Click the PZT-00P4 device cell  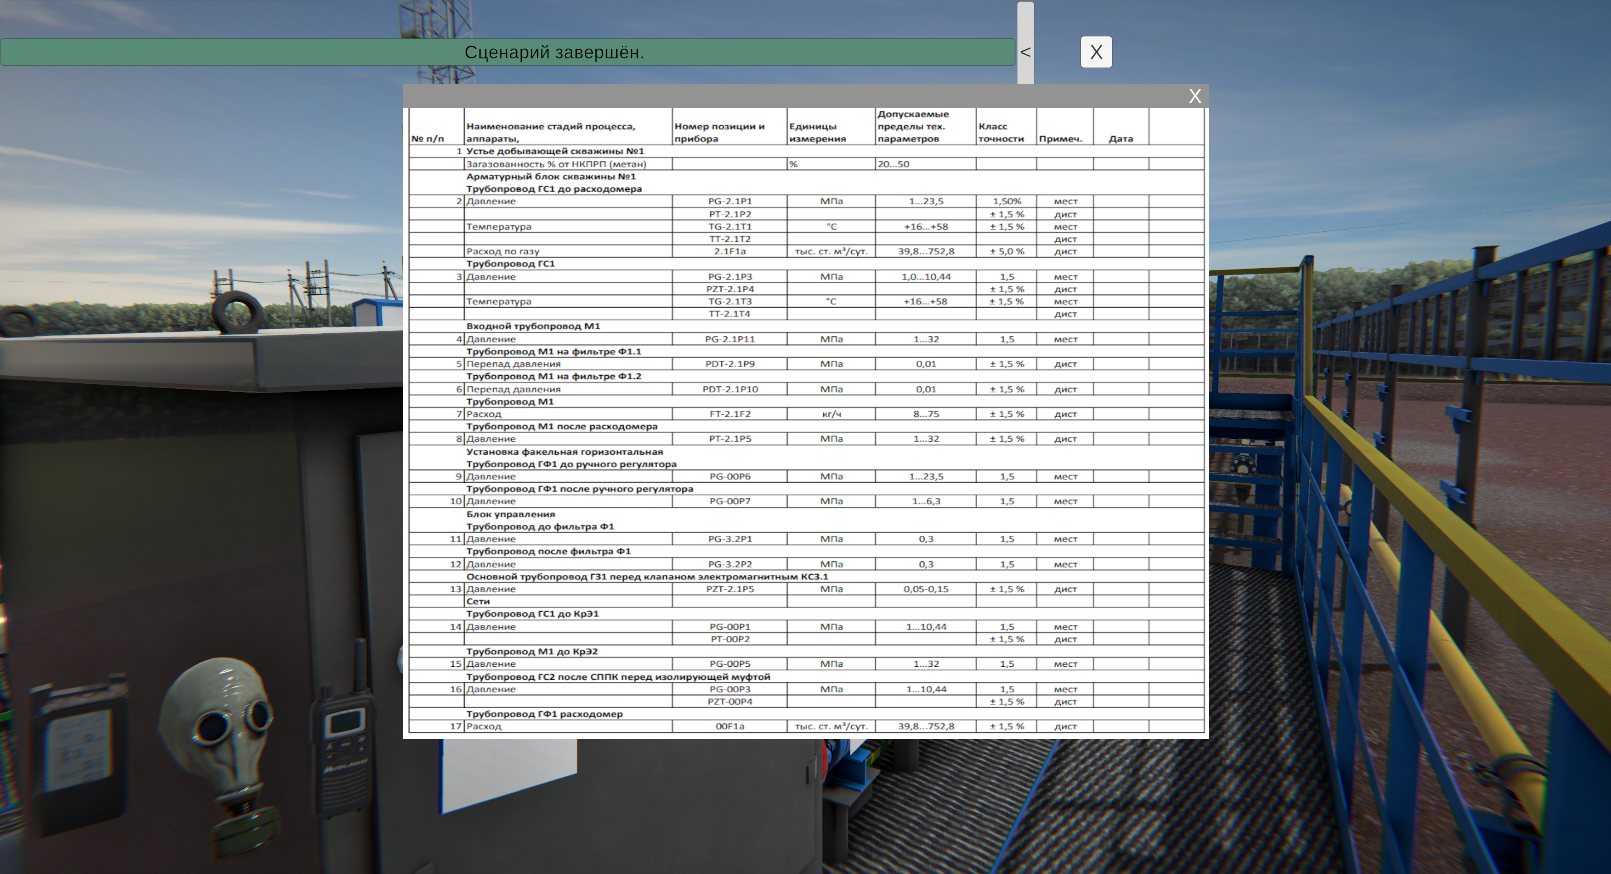730,701
